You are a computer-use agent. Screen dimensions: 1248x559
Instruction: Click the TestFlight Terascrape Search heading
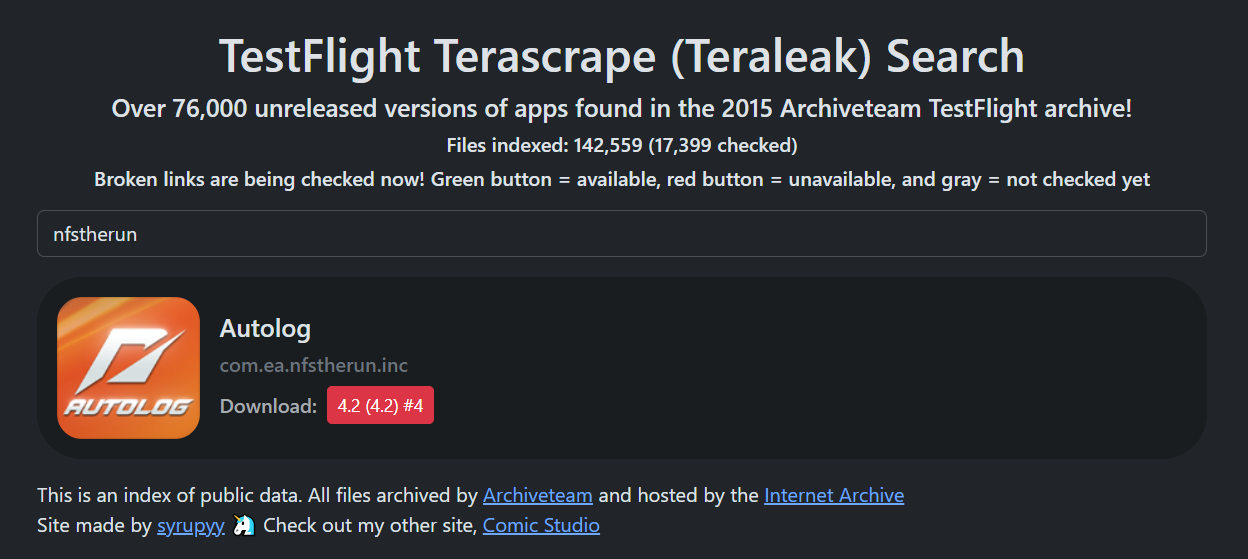click(621, 56)
